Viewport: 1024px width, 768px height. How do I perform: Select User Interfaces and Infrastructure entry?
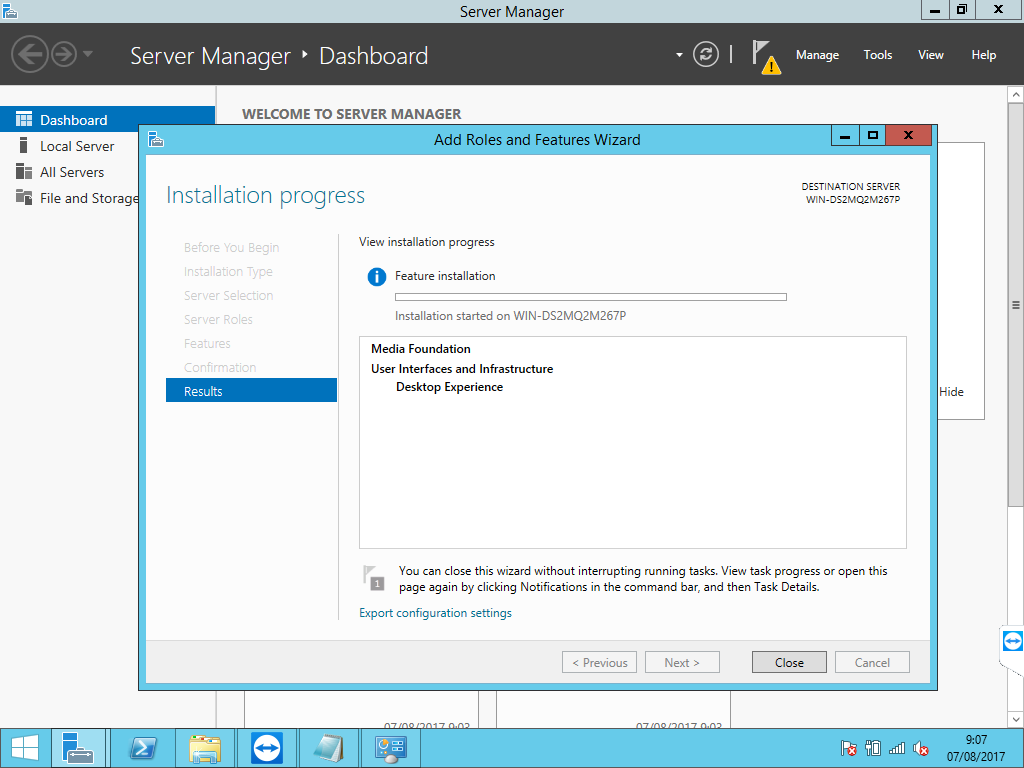(x=462, y=369)
